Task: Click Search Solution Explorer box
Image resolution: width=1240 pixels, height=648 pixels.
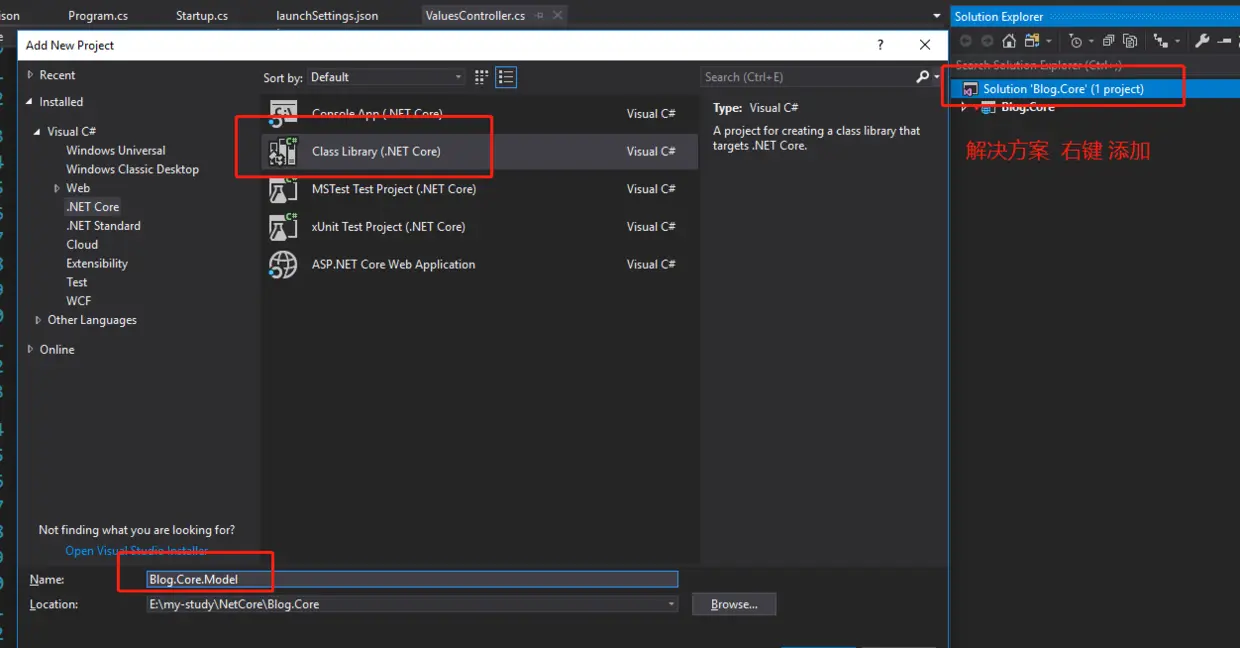Action: [x=1095, y=65]
